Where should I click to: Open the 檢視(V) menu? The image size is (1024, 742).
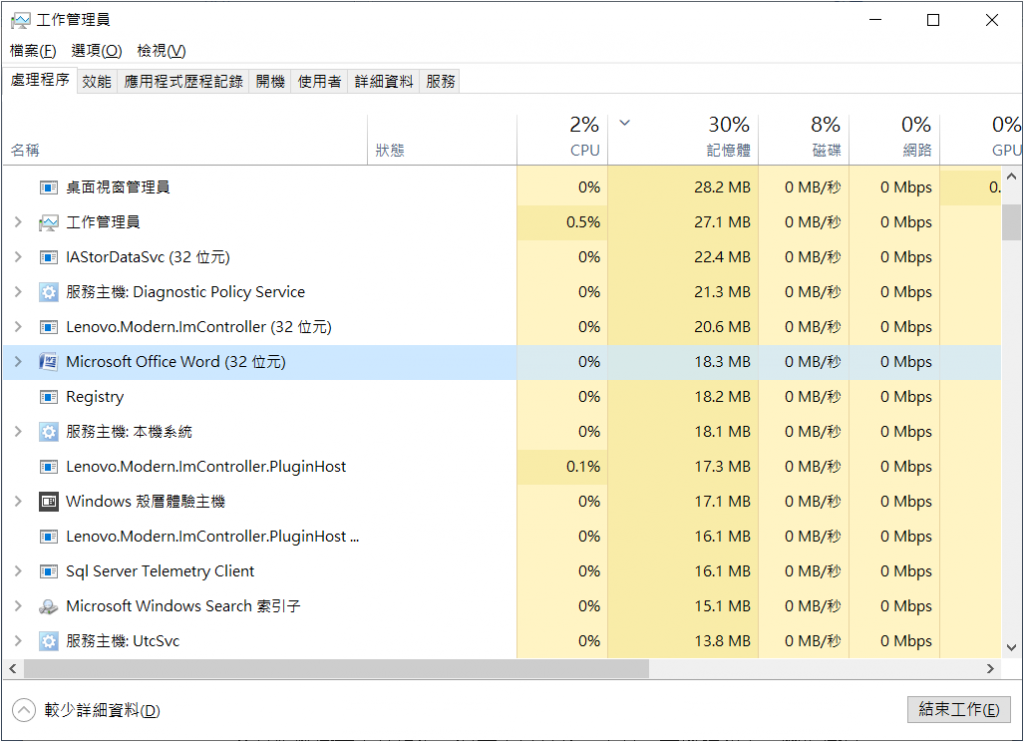(x=161, y=51)
